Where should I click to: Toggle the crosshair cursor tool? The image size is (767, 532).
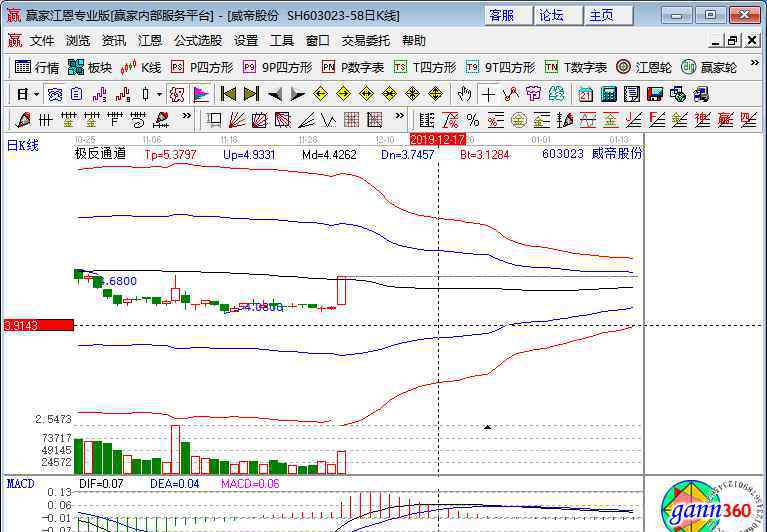tap(488, 94)
